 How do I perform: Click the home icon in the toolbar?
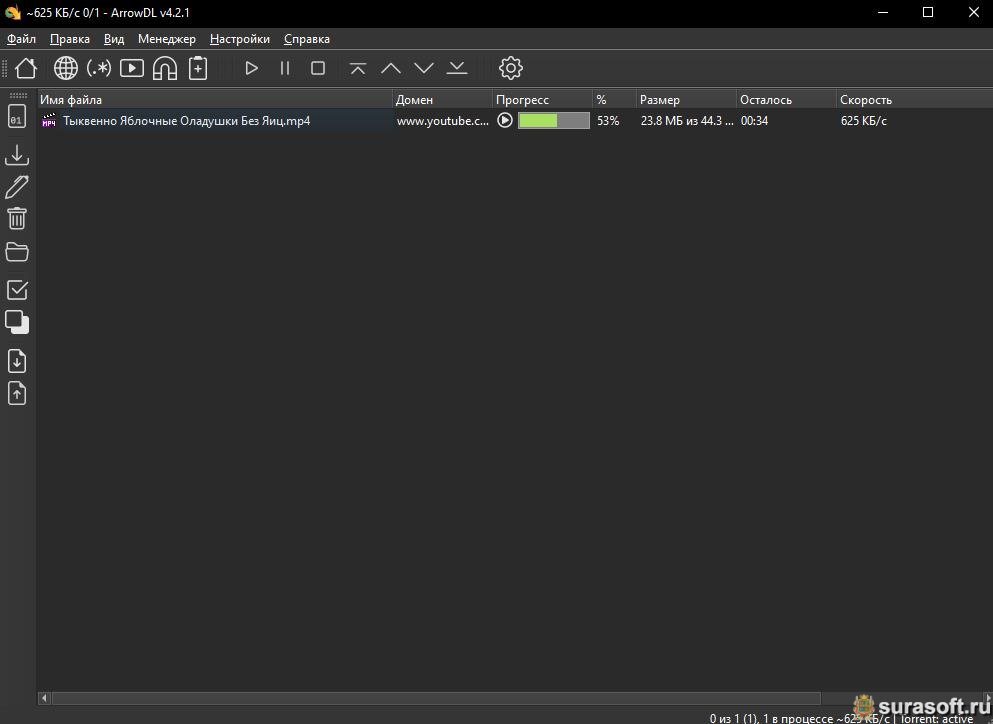click(x=26, y=68)
